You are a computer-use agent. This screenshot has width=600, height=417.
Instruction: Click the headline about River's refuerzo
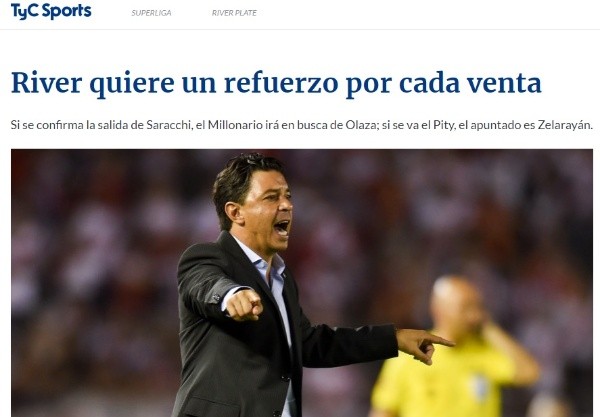tap(276, 83)
